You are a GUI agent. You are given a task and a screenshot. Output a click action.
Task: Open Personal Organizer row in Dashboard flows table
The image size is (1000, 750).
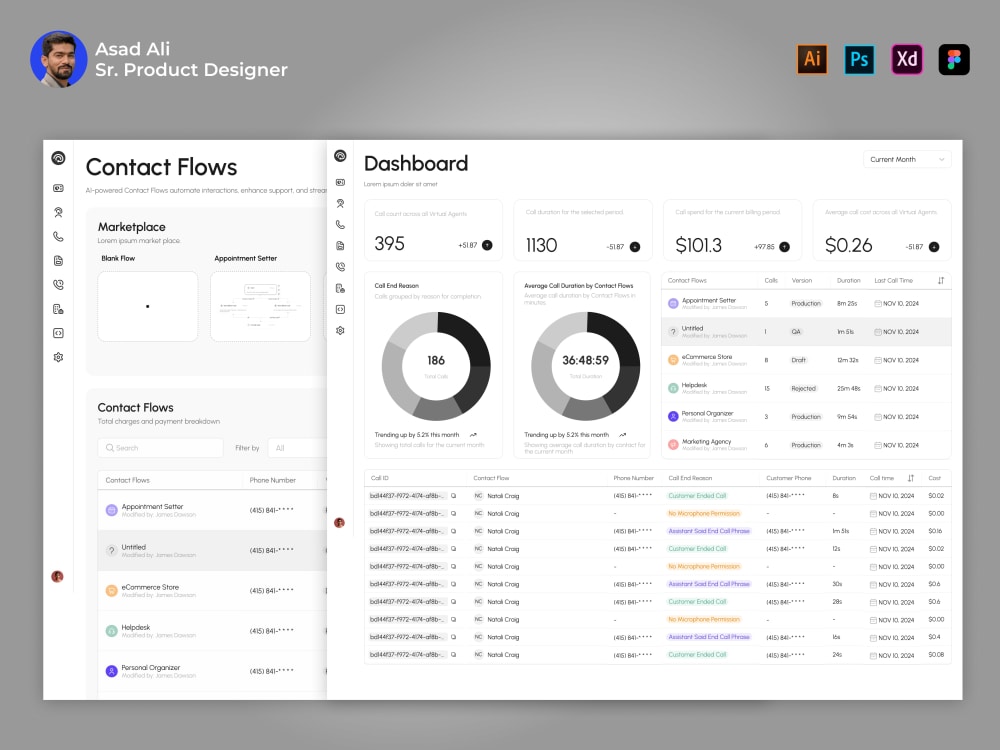pos(806,416)
